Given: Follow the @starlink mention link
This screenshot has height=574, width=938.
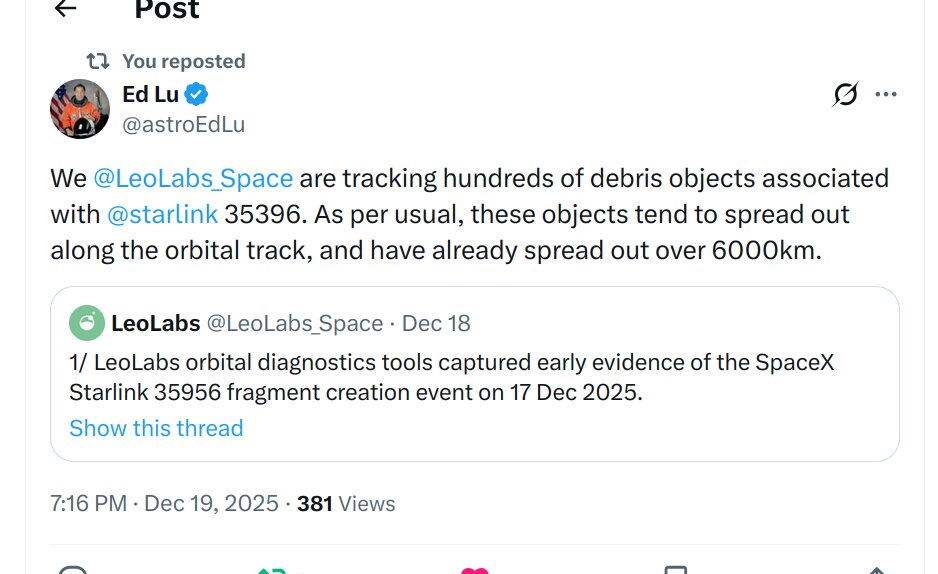Looking at the screenshot, I should coord(161,214).
